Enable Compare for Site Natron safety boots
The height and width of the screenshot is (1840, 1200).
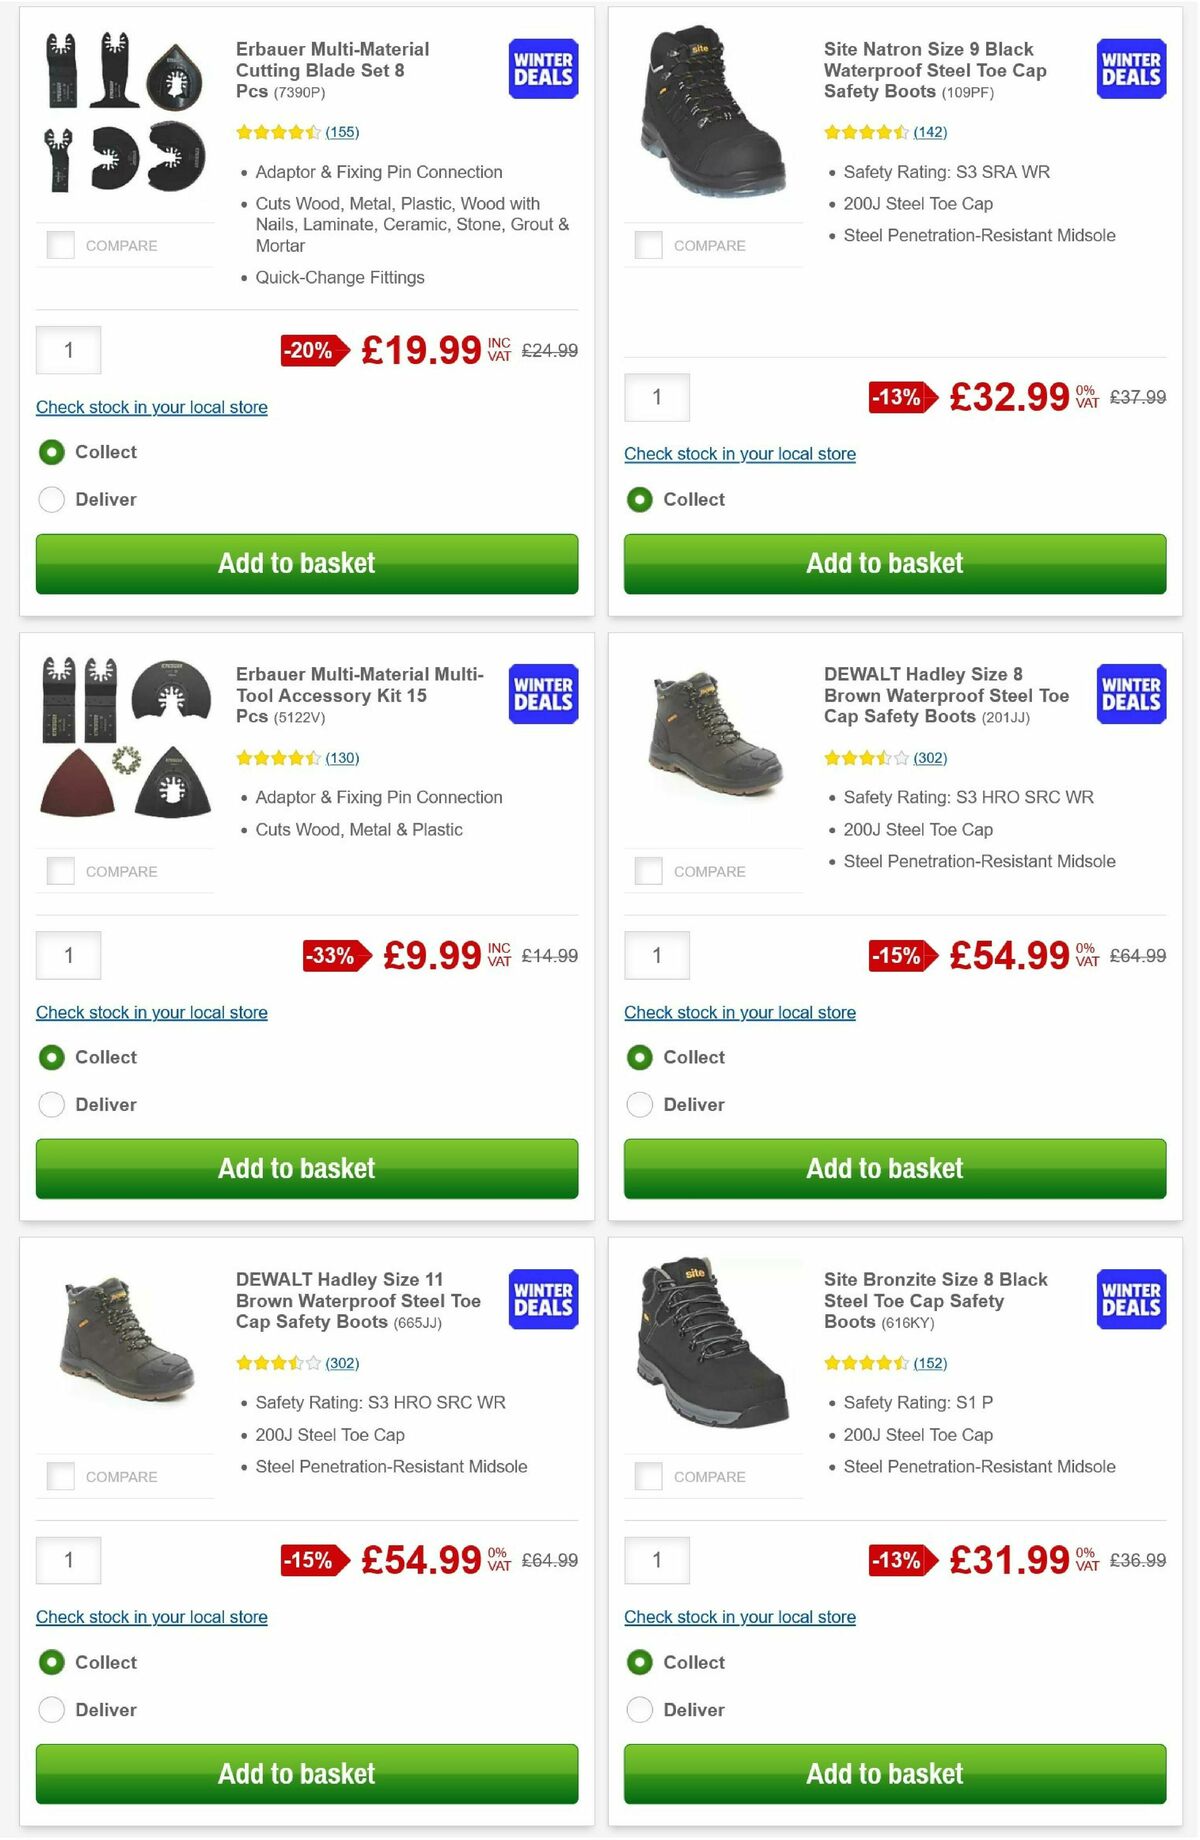(648, 243)
